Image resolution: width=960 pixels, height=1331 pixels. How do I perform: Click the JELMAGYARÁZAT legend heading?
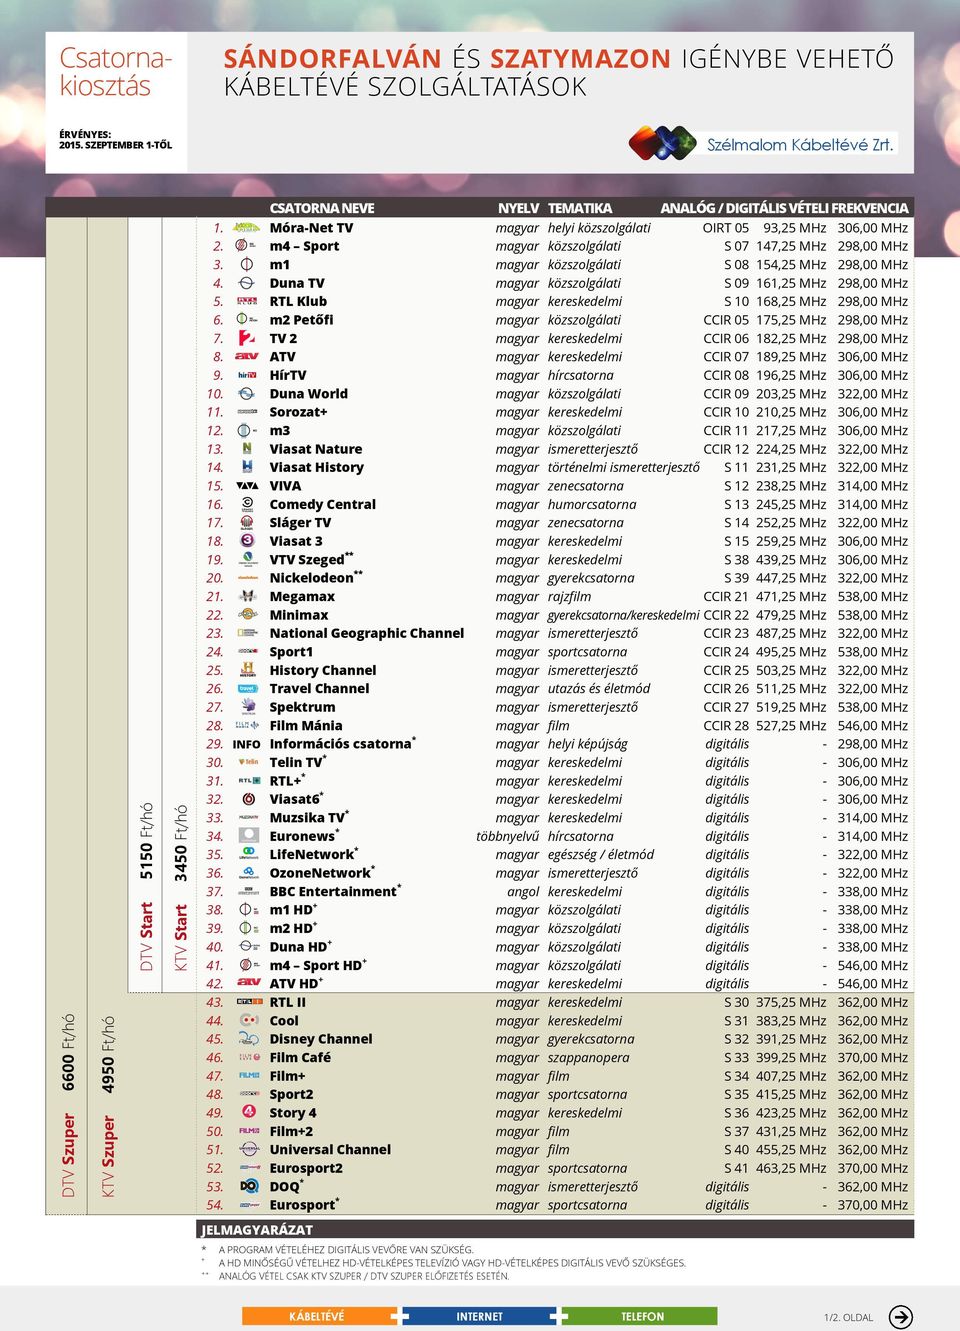pos(258,1230)
